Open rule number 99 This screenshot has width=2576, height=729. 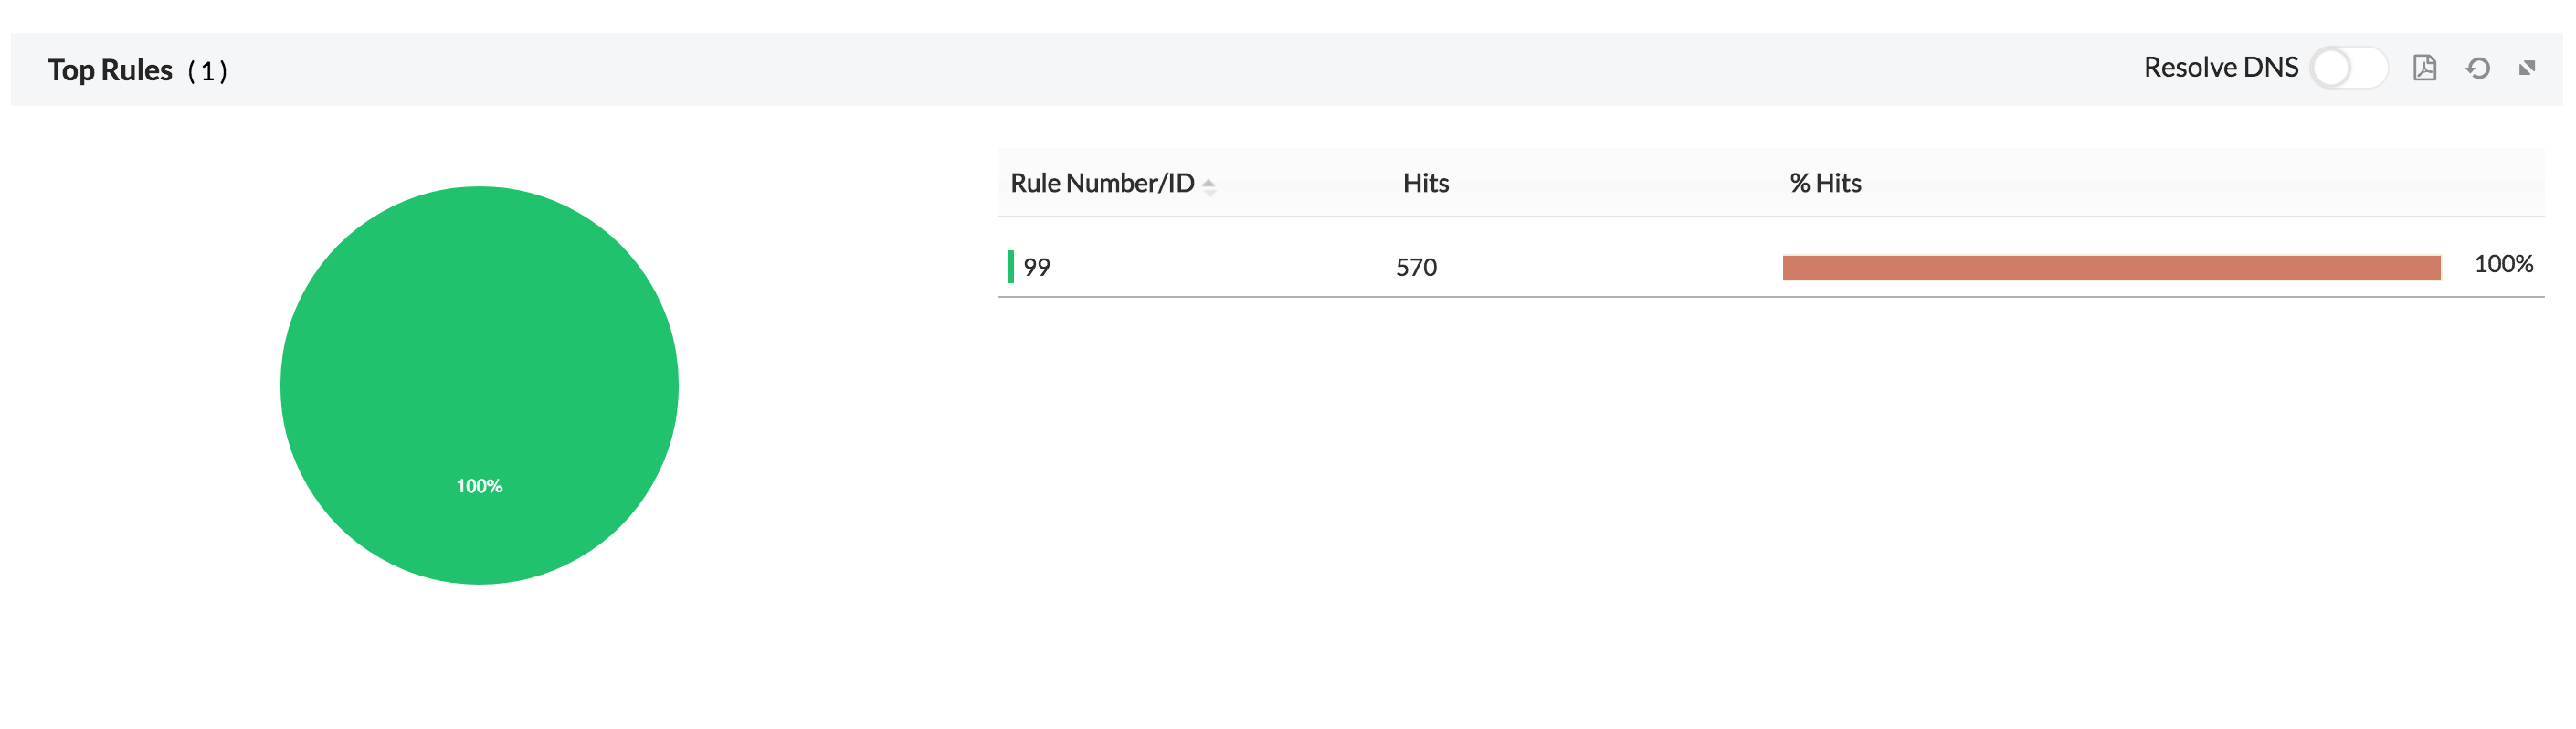1036,267
